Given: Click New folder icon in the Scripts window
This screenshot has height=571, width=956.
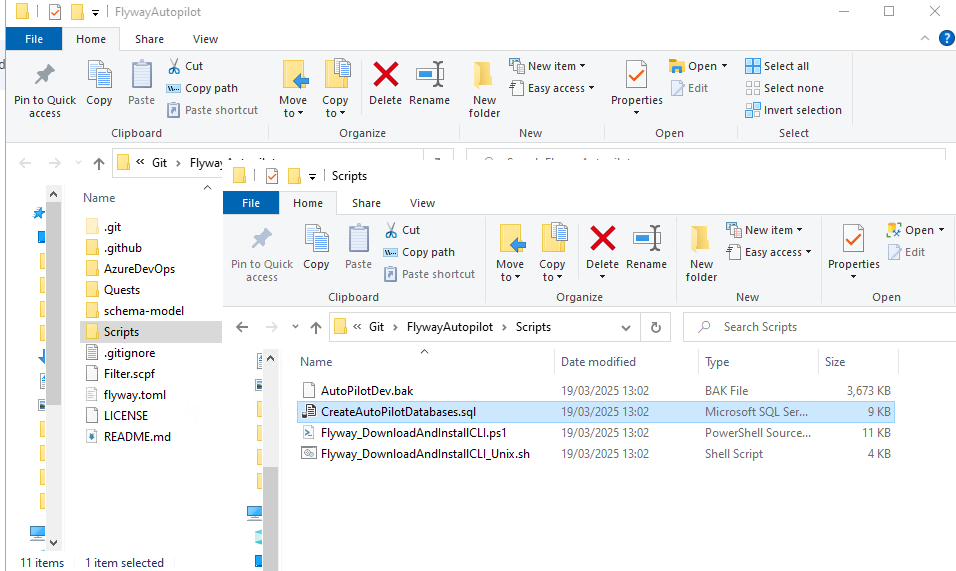Looking at the screenshot, I should click(x=701, y=253).
